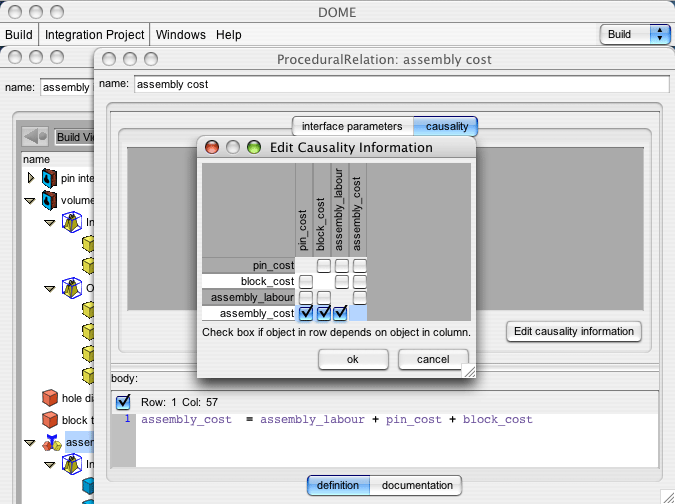The image size is (675, 504).
Task: Select highlighted assembly tree item
Action: click(x=79, y=442)
